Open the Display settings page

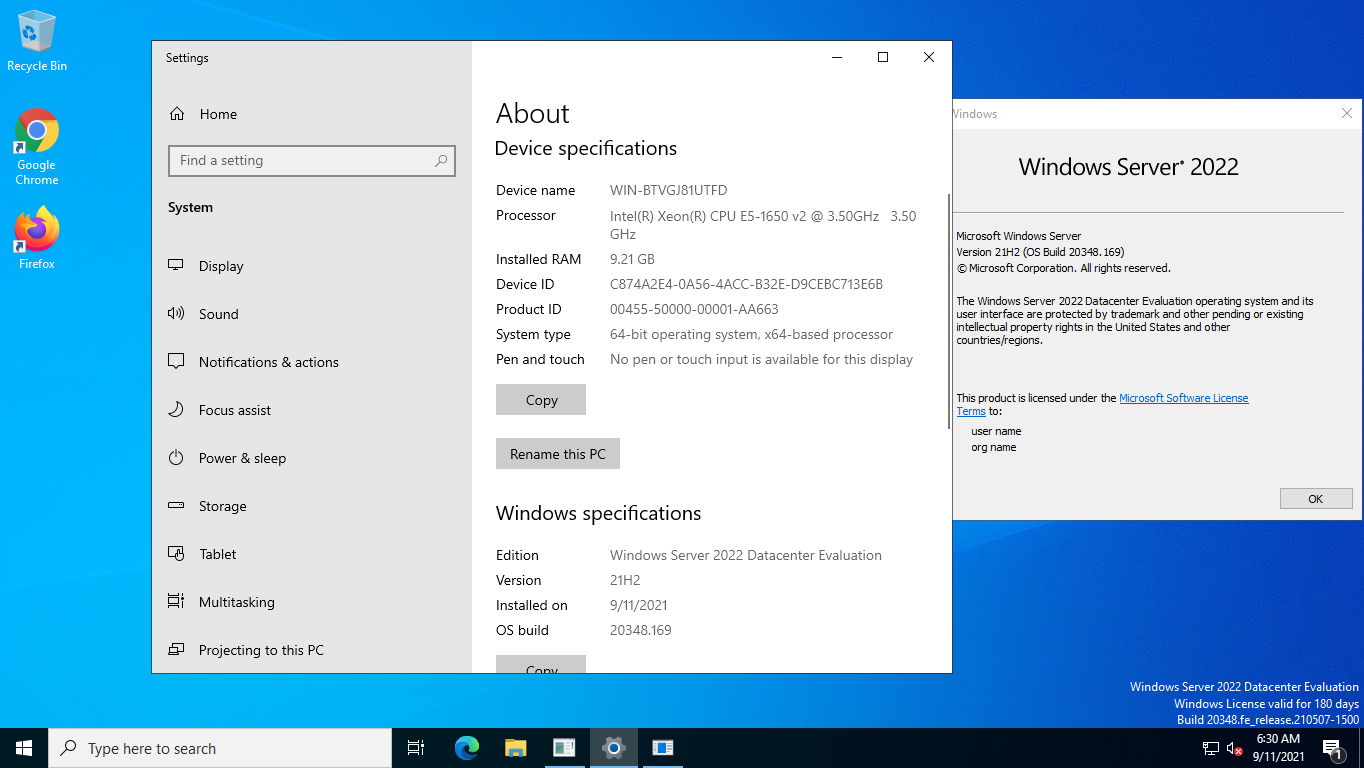coord(221,266)
